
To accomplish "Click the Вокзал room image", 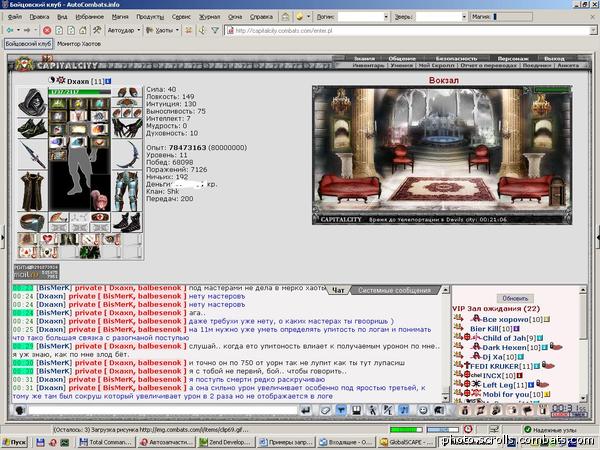I will click(442, 155).
